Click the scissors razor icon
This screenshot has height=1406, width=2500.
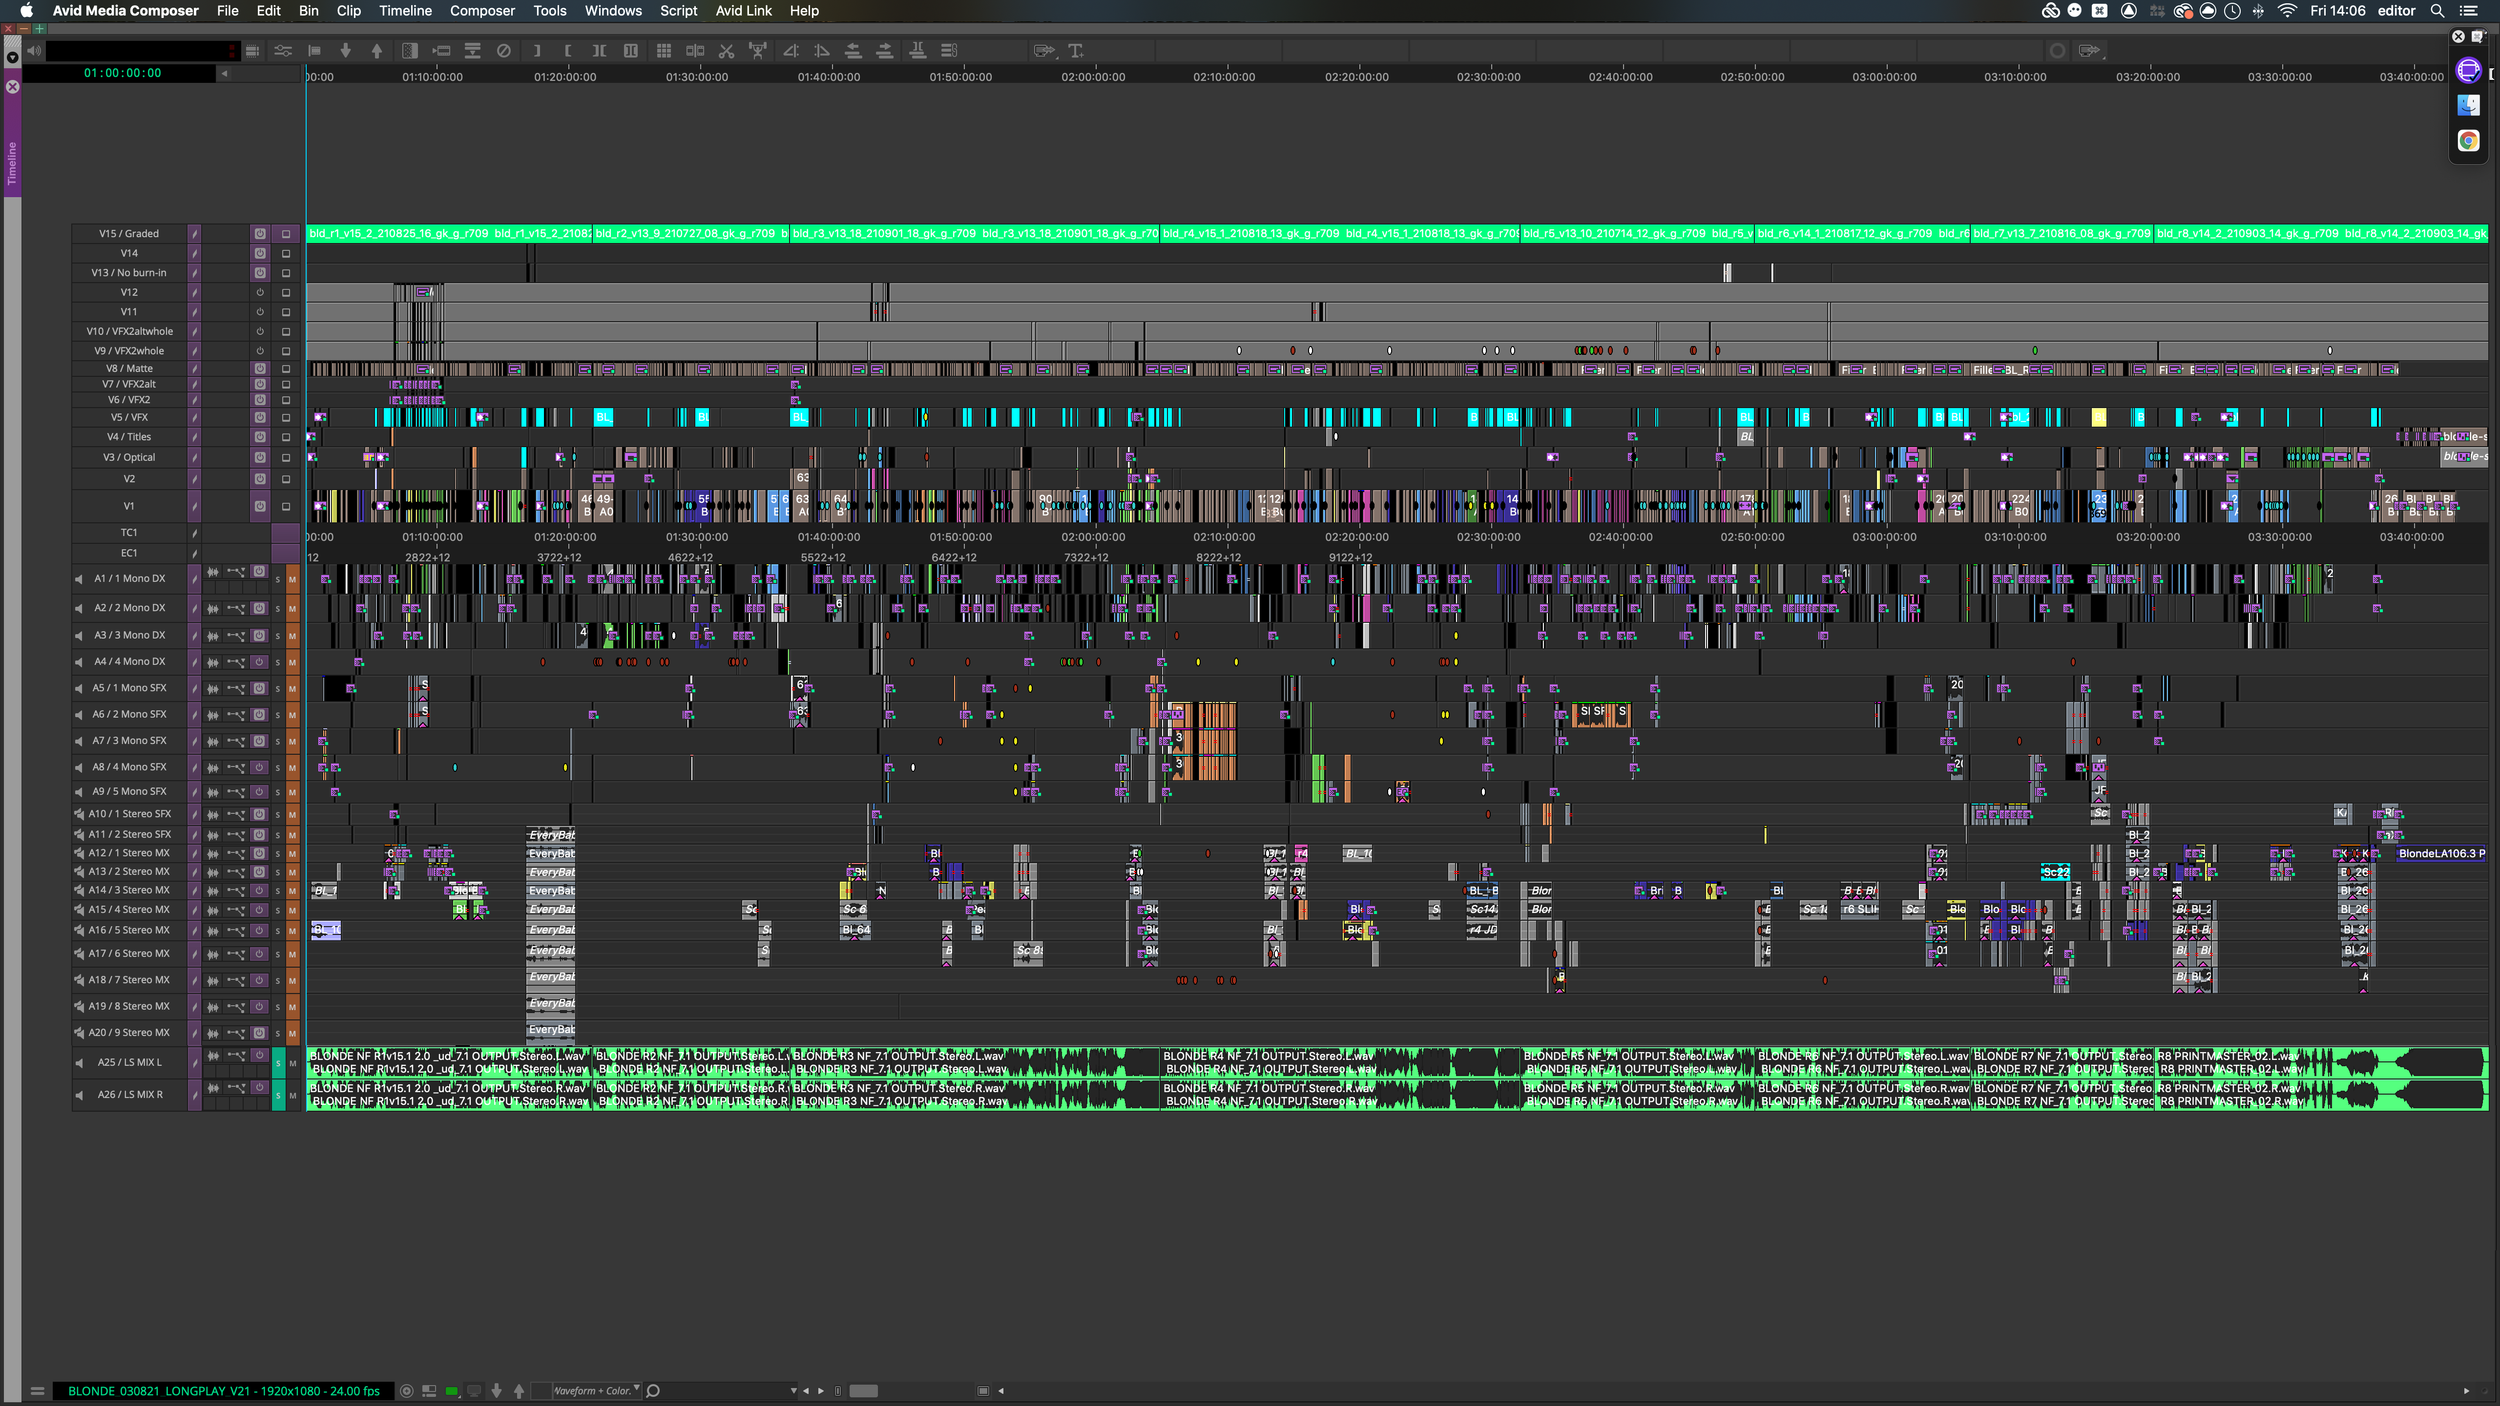click(727, 51)
